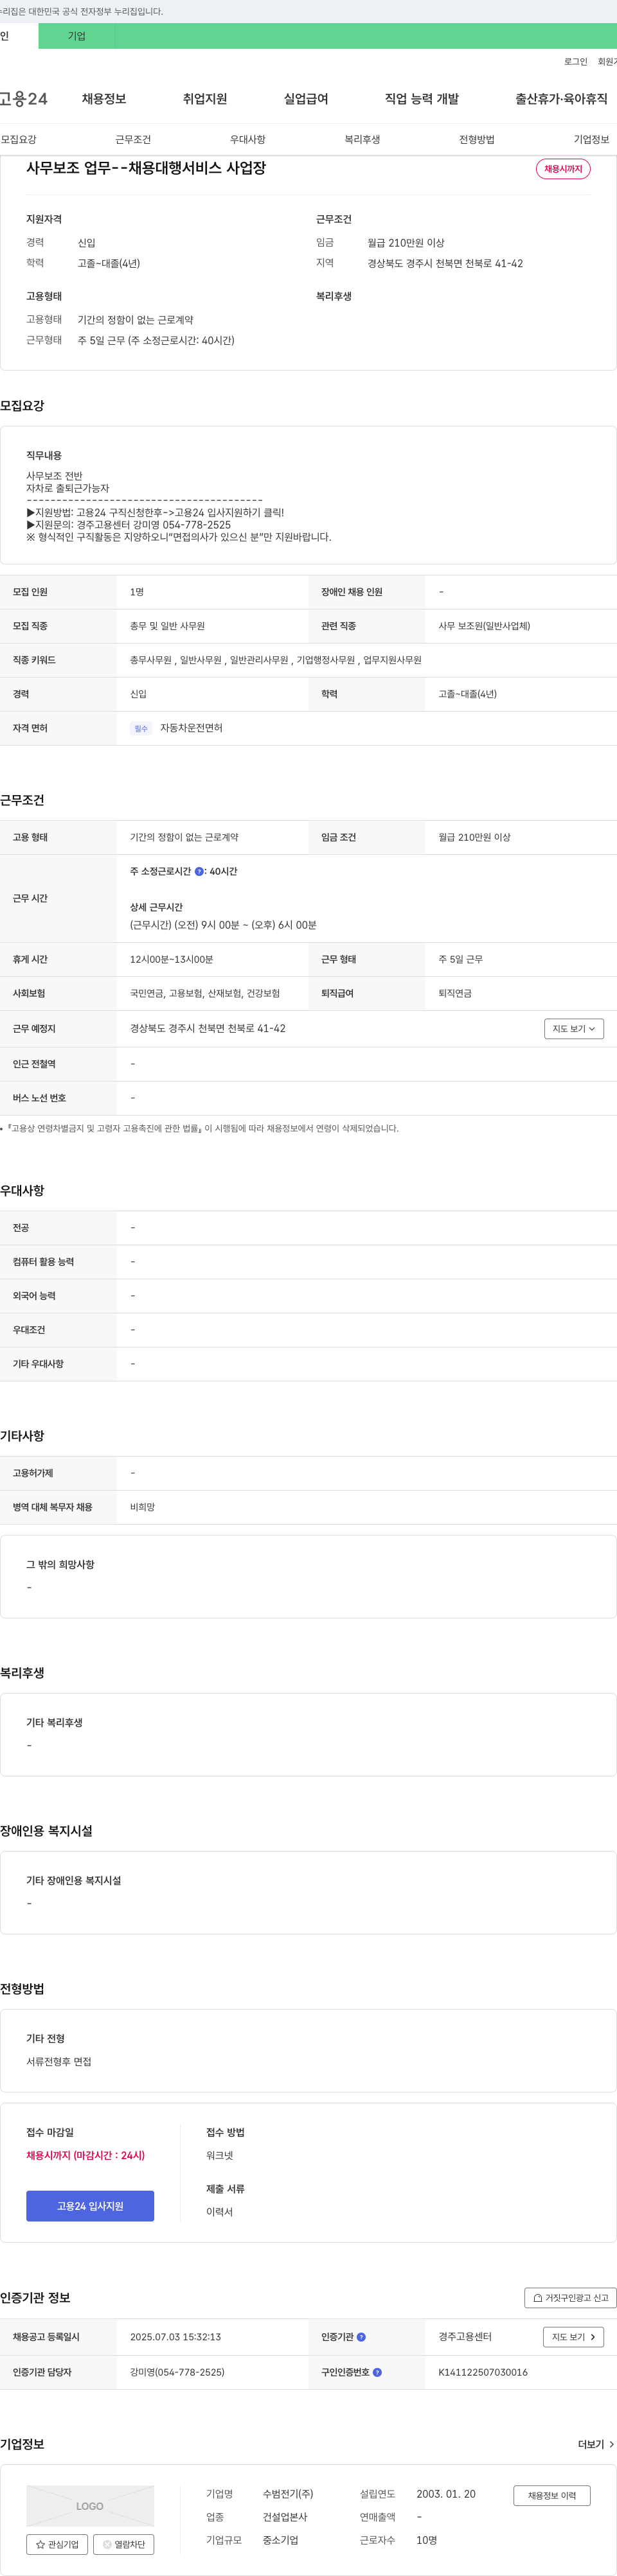Jump to the 기업정보 section tab
Viewport: 617px width, 2576px height.
point(591,139)
